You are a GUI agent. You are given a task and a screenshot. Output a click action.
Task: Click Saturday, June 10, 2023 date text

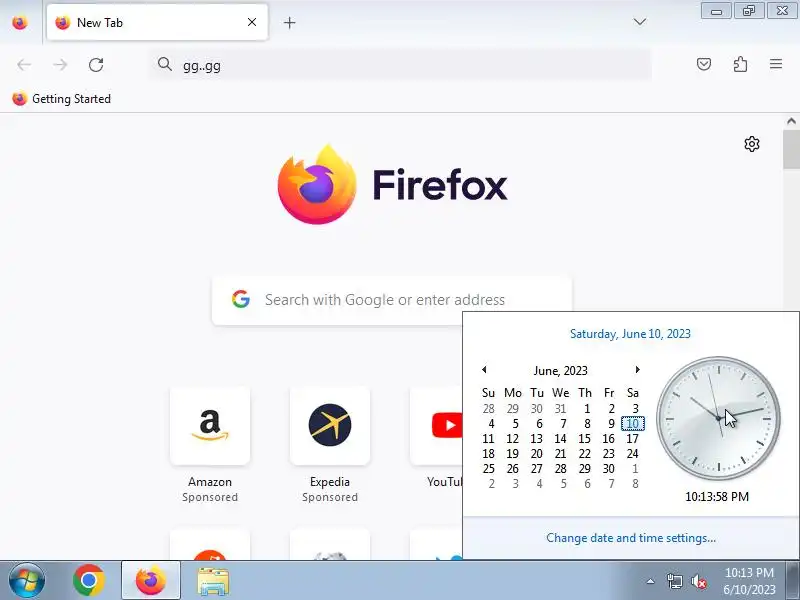pos(630,334)
